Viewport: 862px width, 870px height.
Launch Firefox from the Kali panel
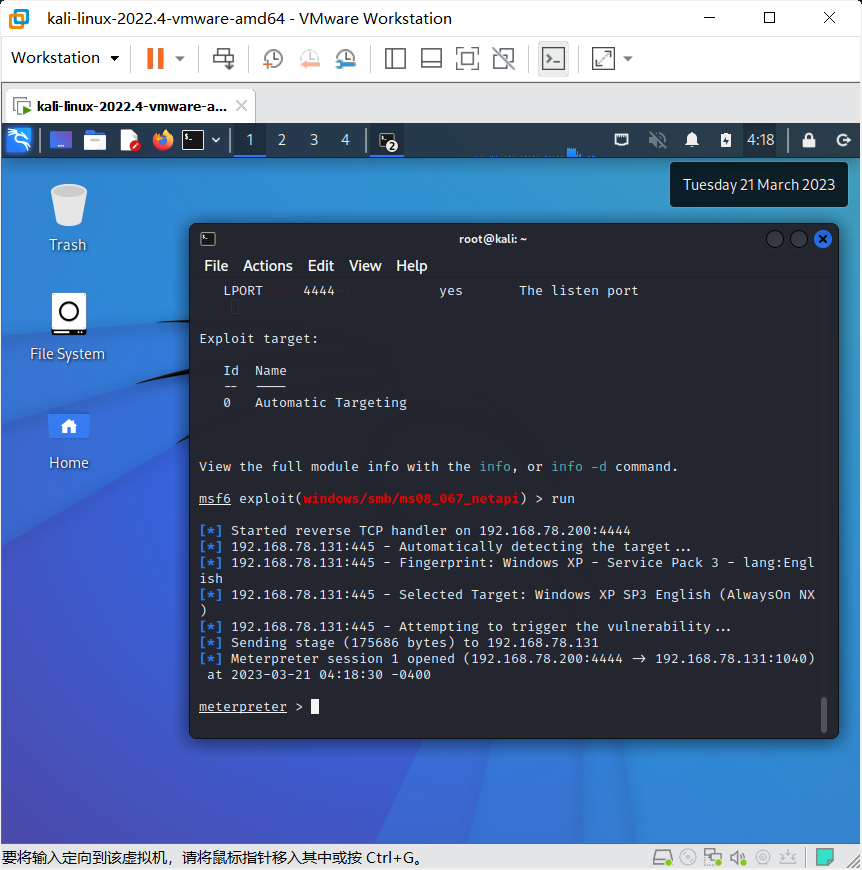163,140
